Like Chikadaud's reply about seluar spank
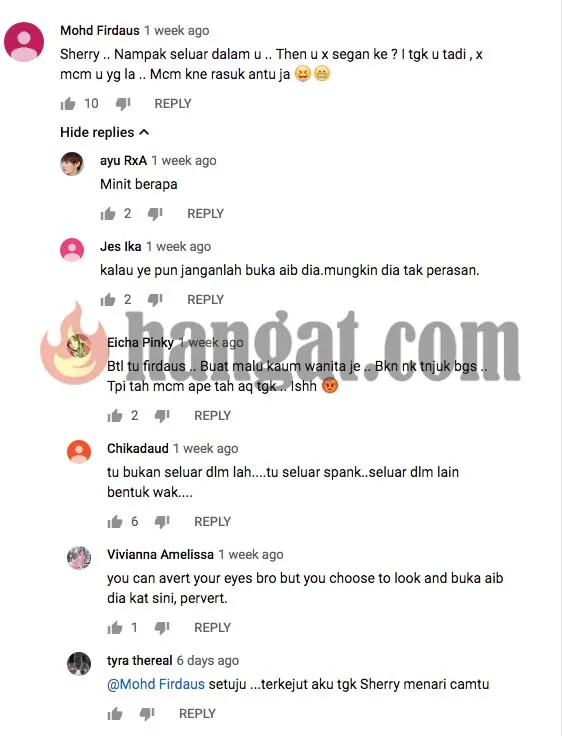The height and width of the screenshot is (736, 562). pyautogui.click(x=115, y=522)
